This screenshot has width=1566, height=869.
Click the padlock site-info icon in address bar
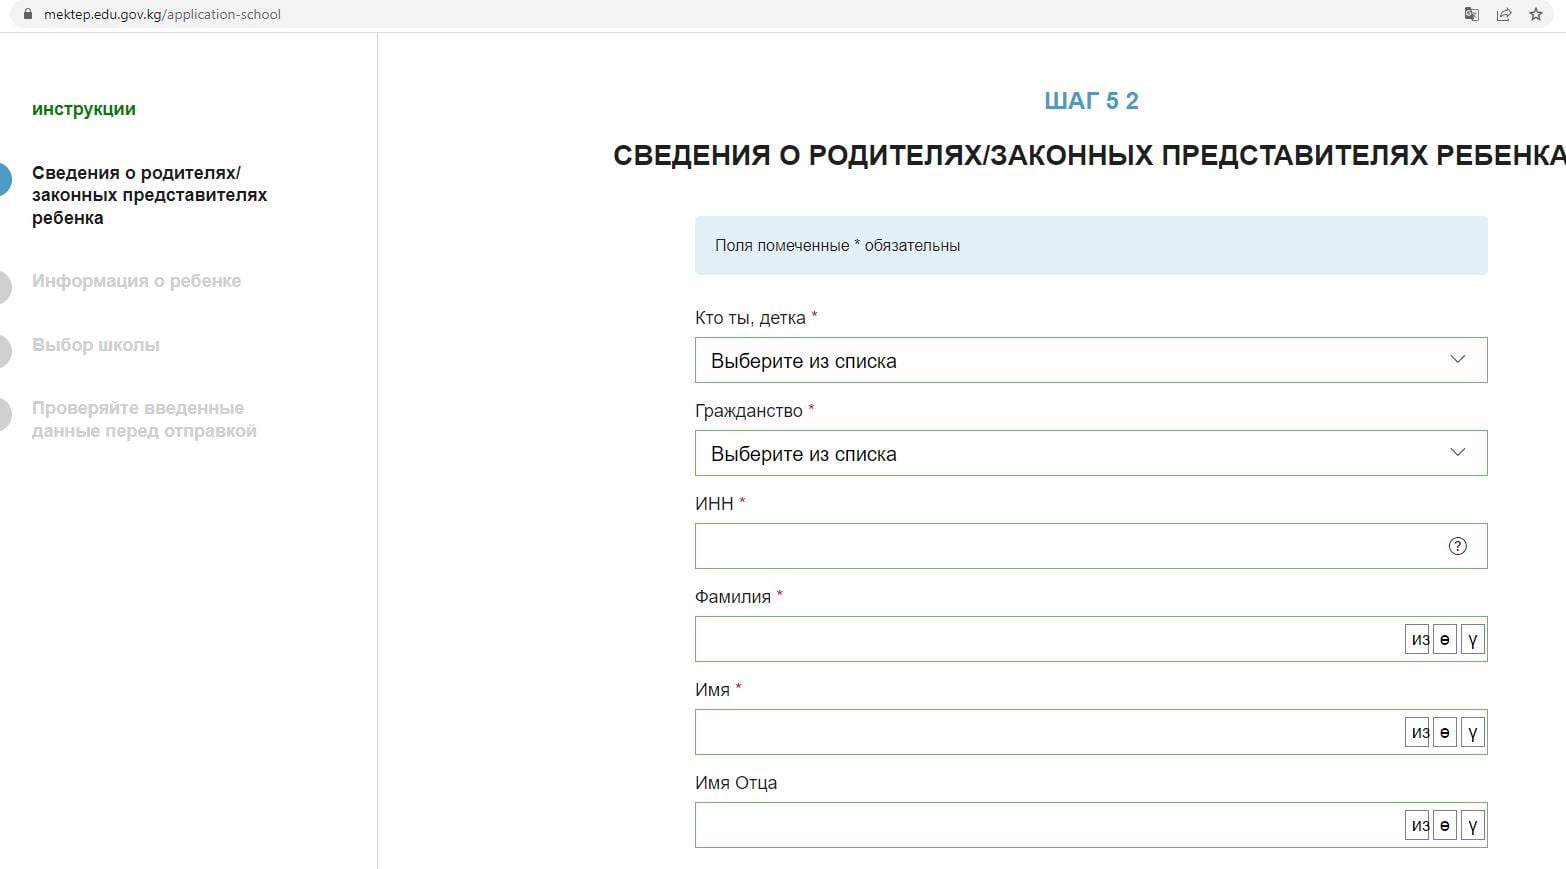click(28, 14)
